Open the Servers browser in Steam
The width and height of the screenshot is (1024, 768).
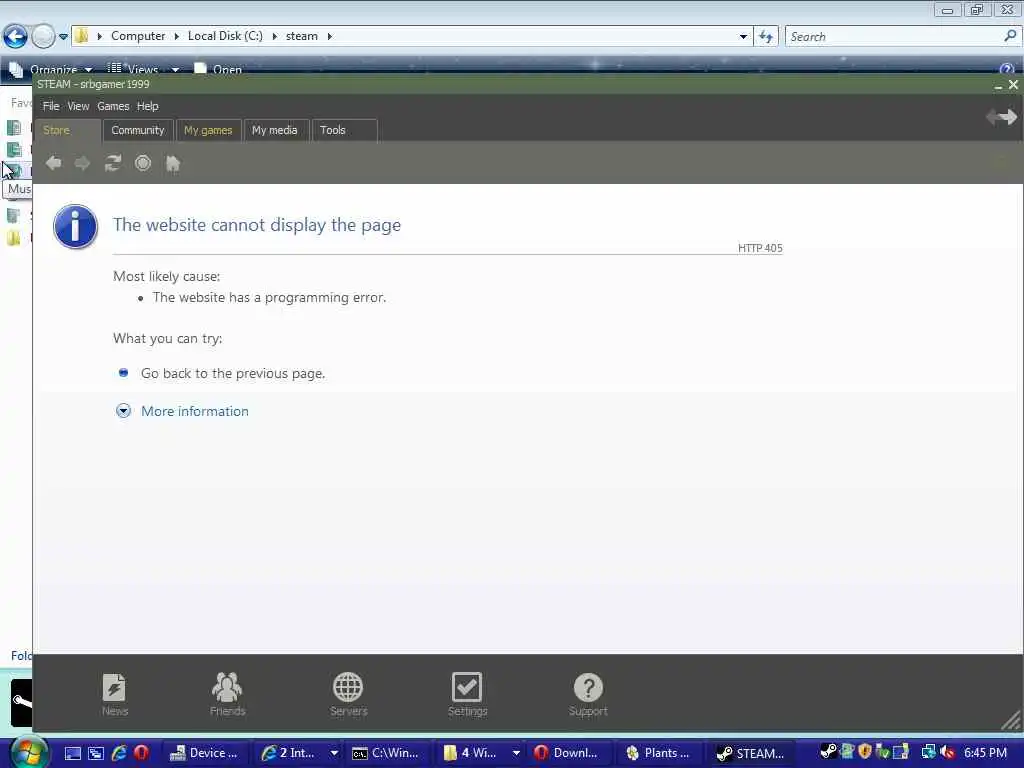pos(348,694)
